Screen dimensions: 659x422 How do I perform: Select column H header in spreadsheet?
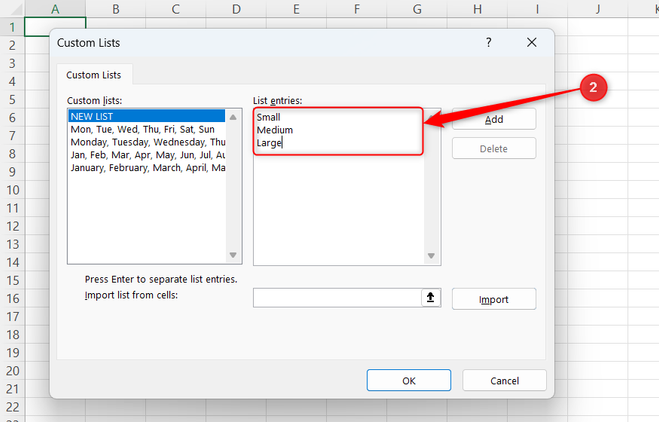477,9
